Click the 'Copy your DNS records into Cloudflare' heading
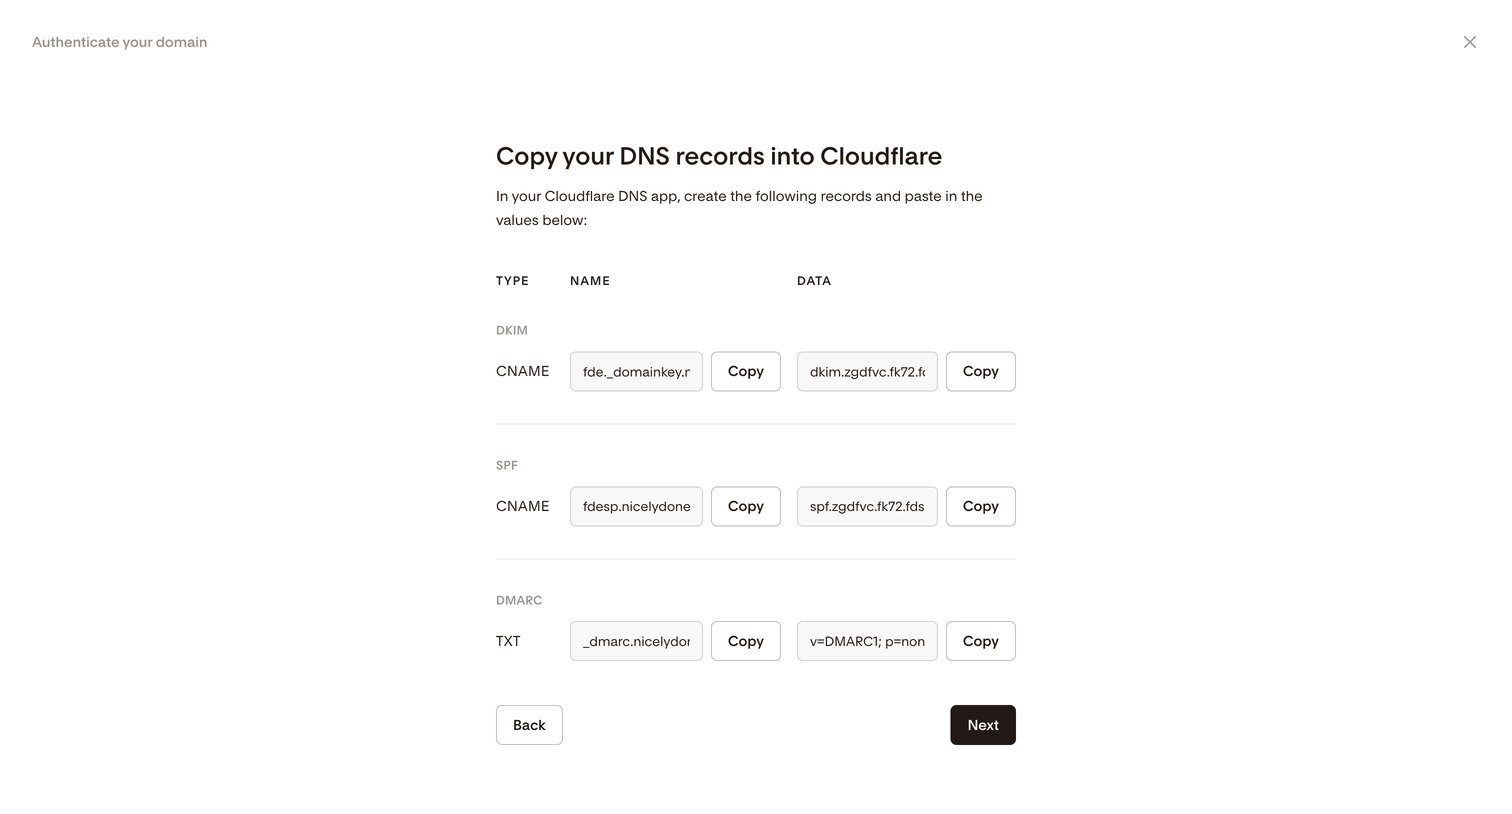 point(719,156)
